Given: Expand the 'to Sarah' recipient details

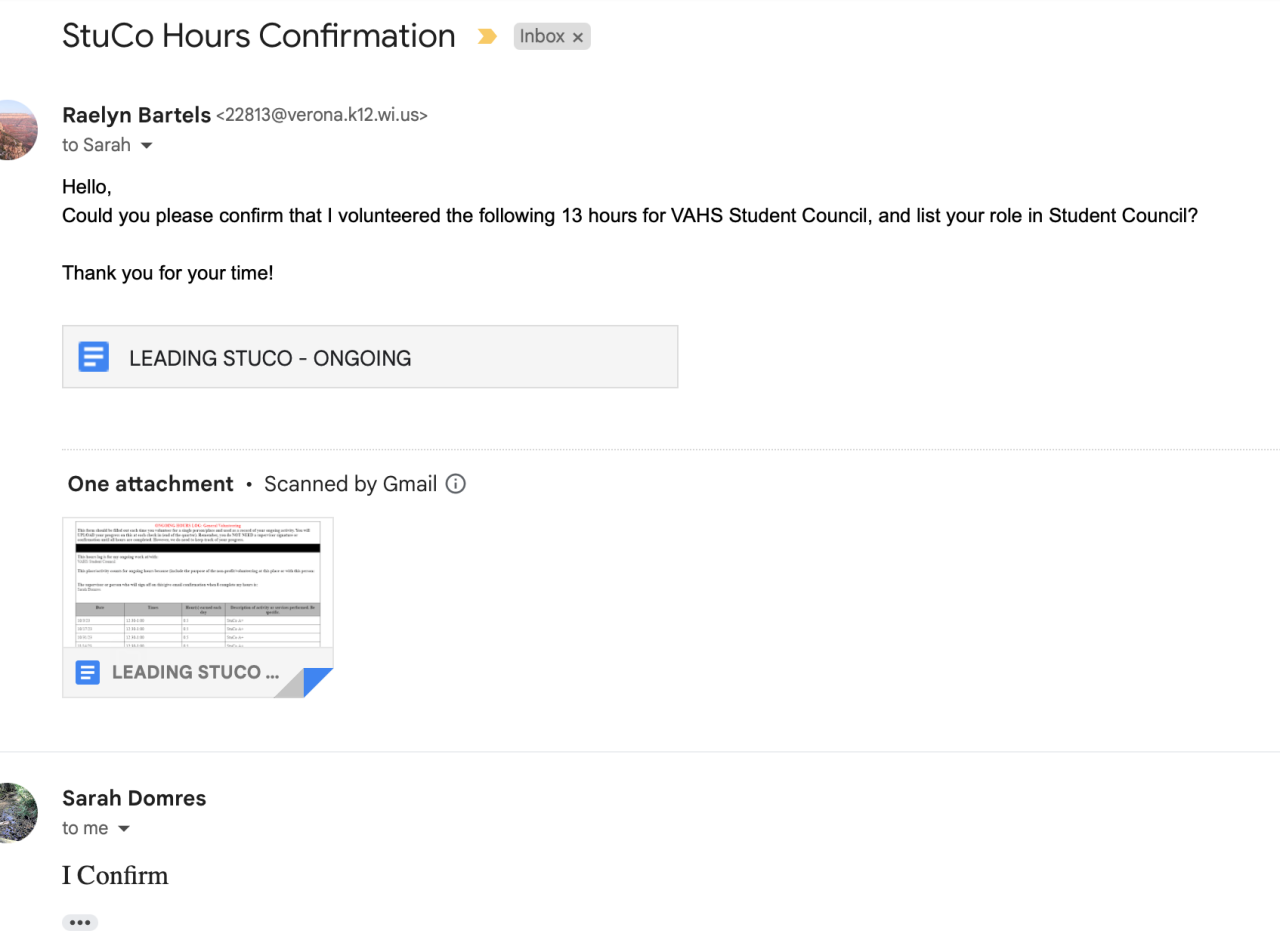Looking at the screenshot, I should coord(147,146).
